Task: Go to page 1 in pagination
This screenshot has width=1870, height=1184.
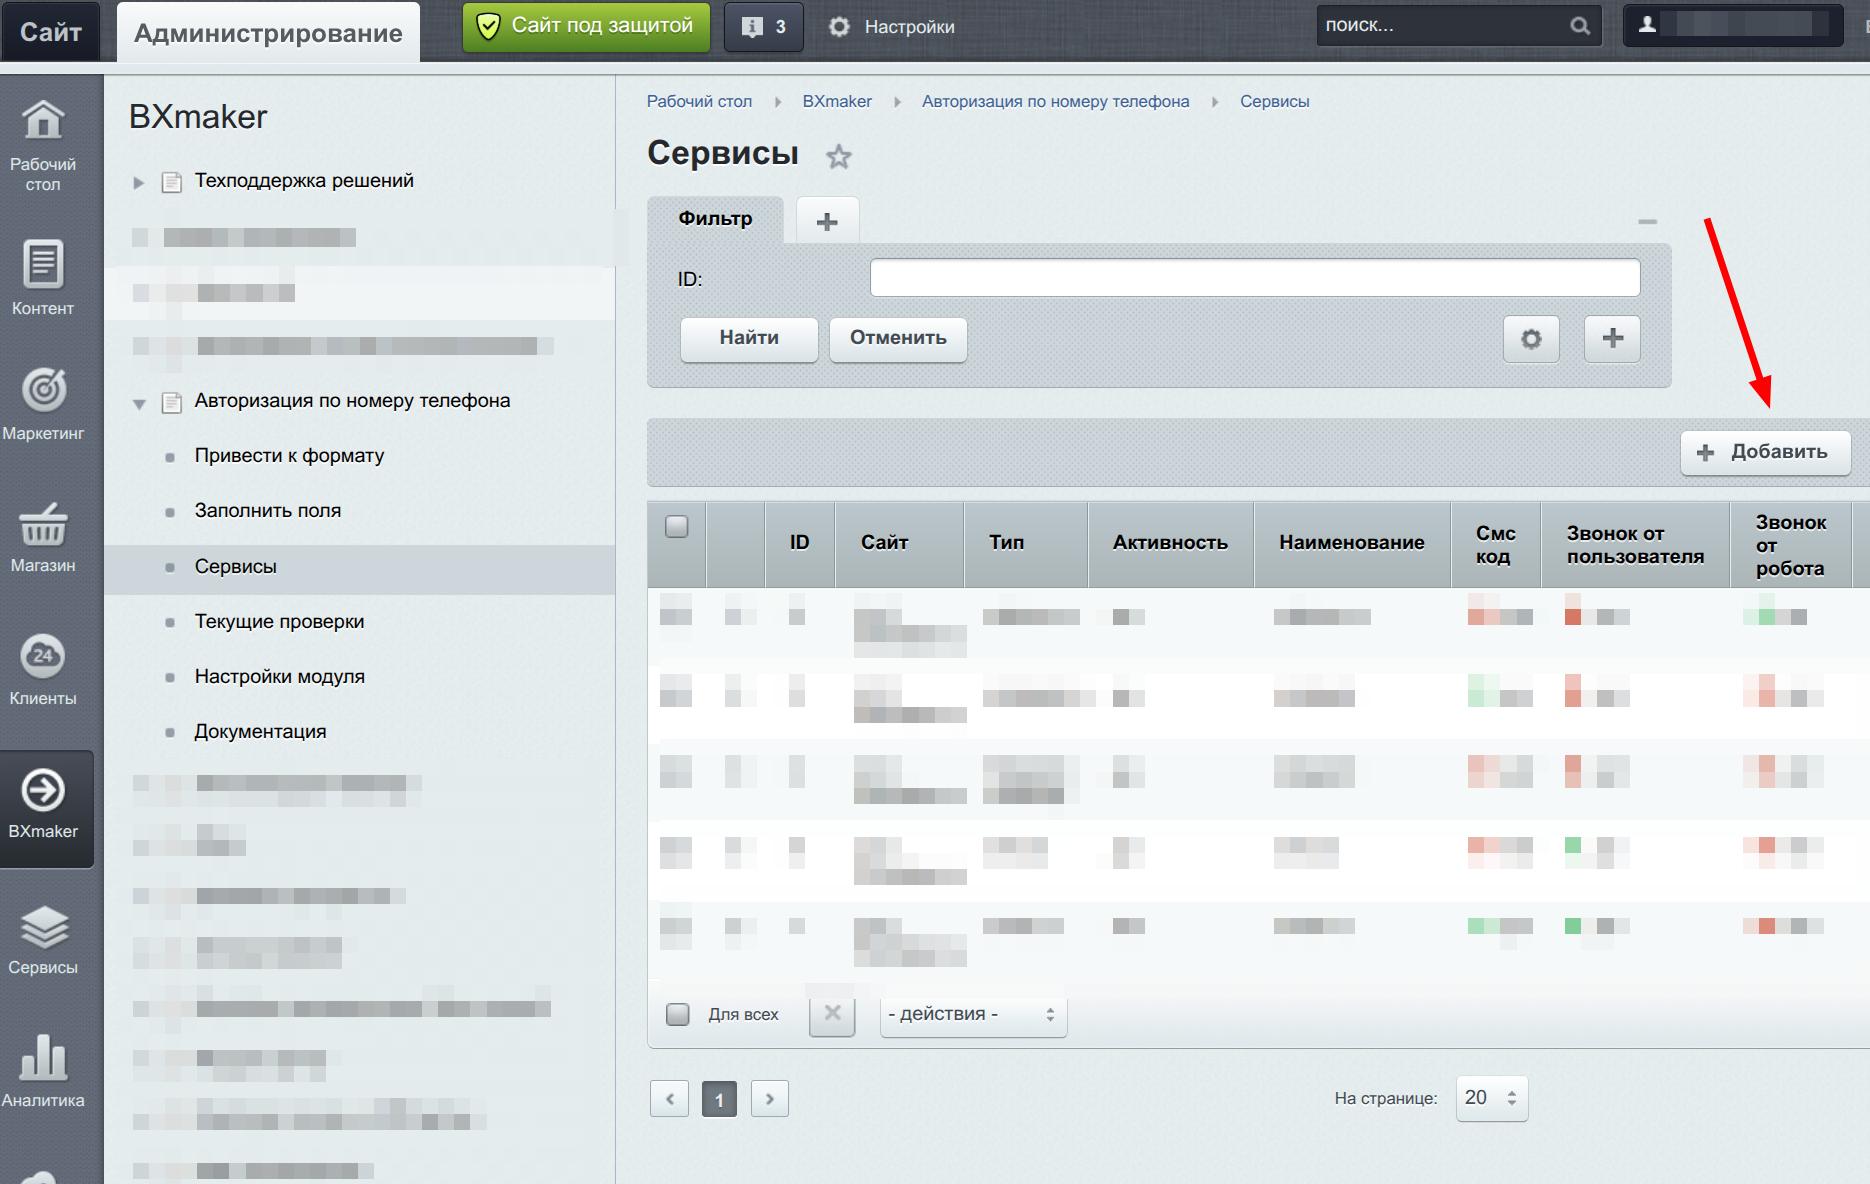Action: (x=719, y=1099)
